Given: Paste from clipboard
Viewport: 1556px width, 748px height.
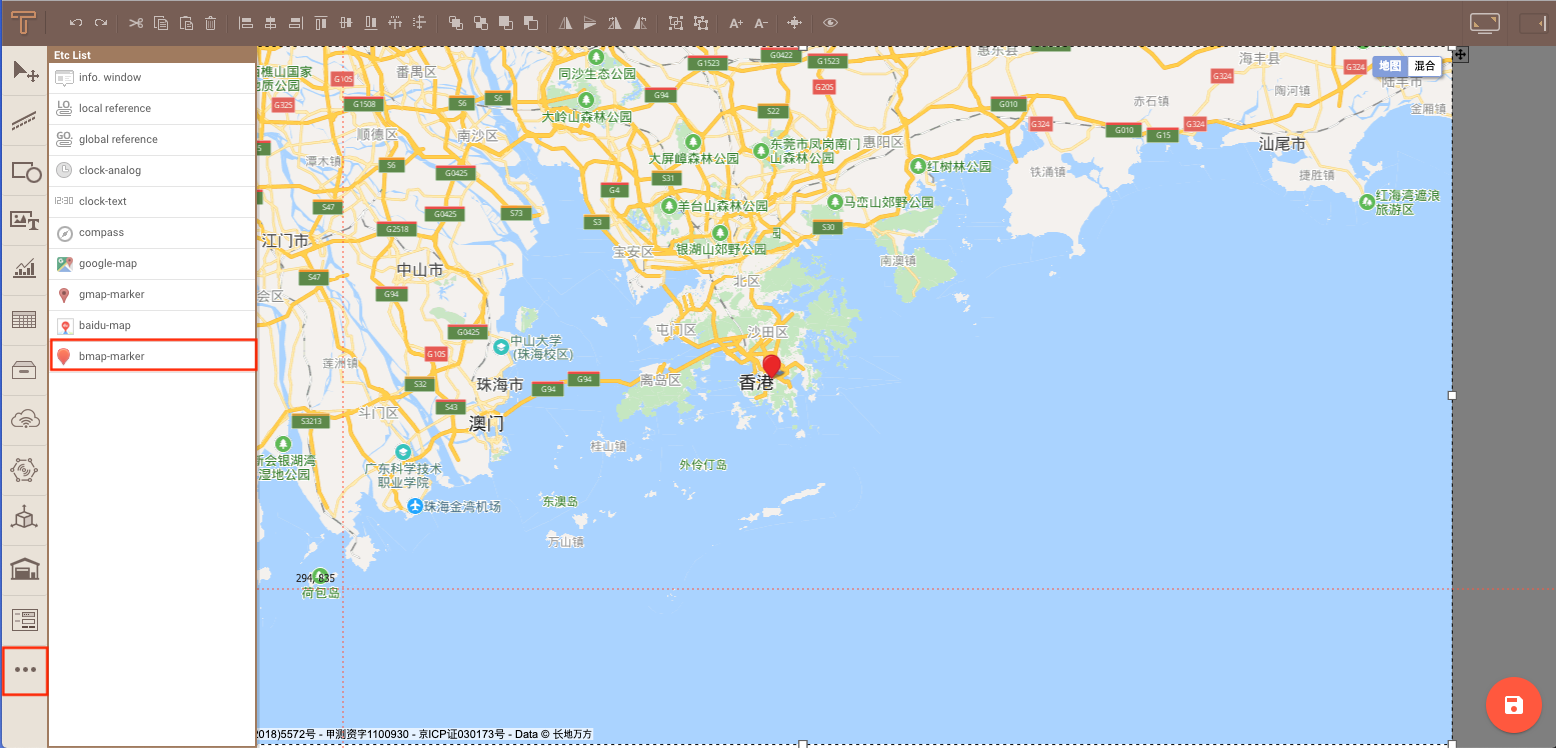Looking at the screenshot, I should (x=185, y=22).
